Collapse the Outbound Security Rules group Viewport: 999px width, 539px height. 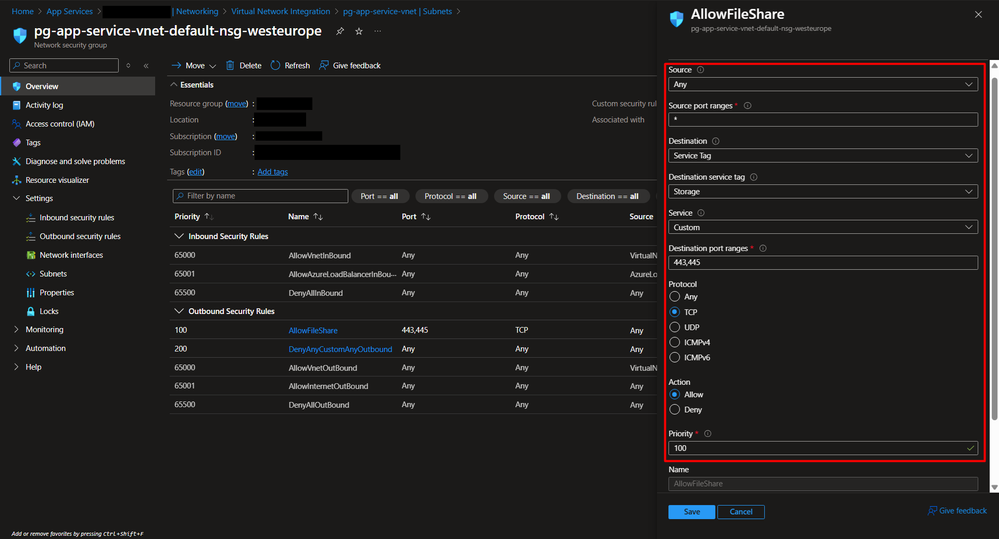[x=179, y=312]
